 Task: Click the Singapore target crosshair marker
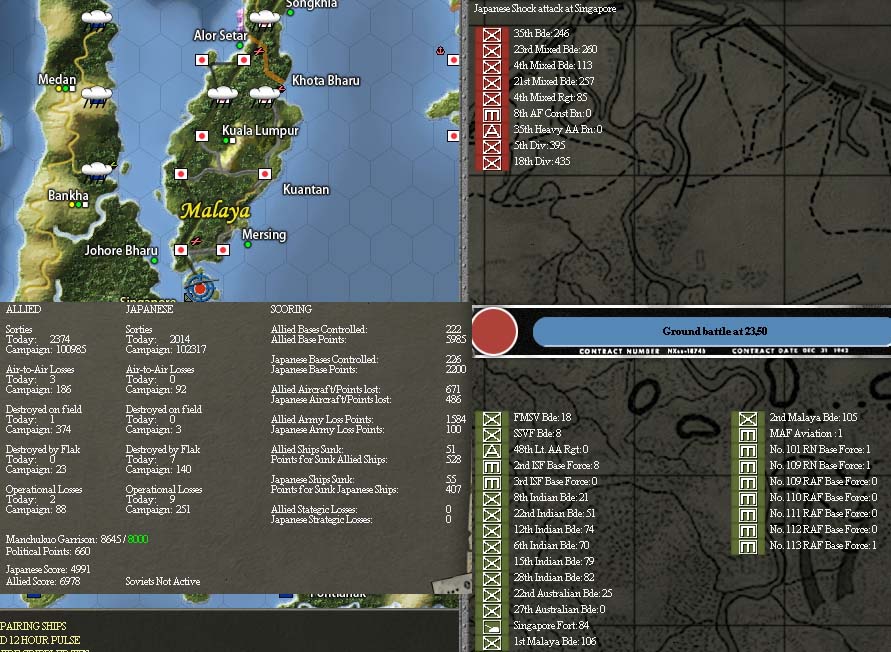click(x=200, y=288)
